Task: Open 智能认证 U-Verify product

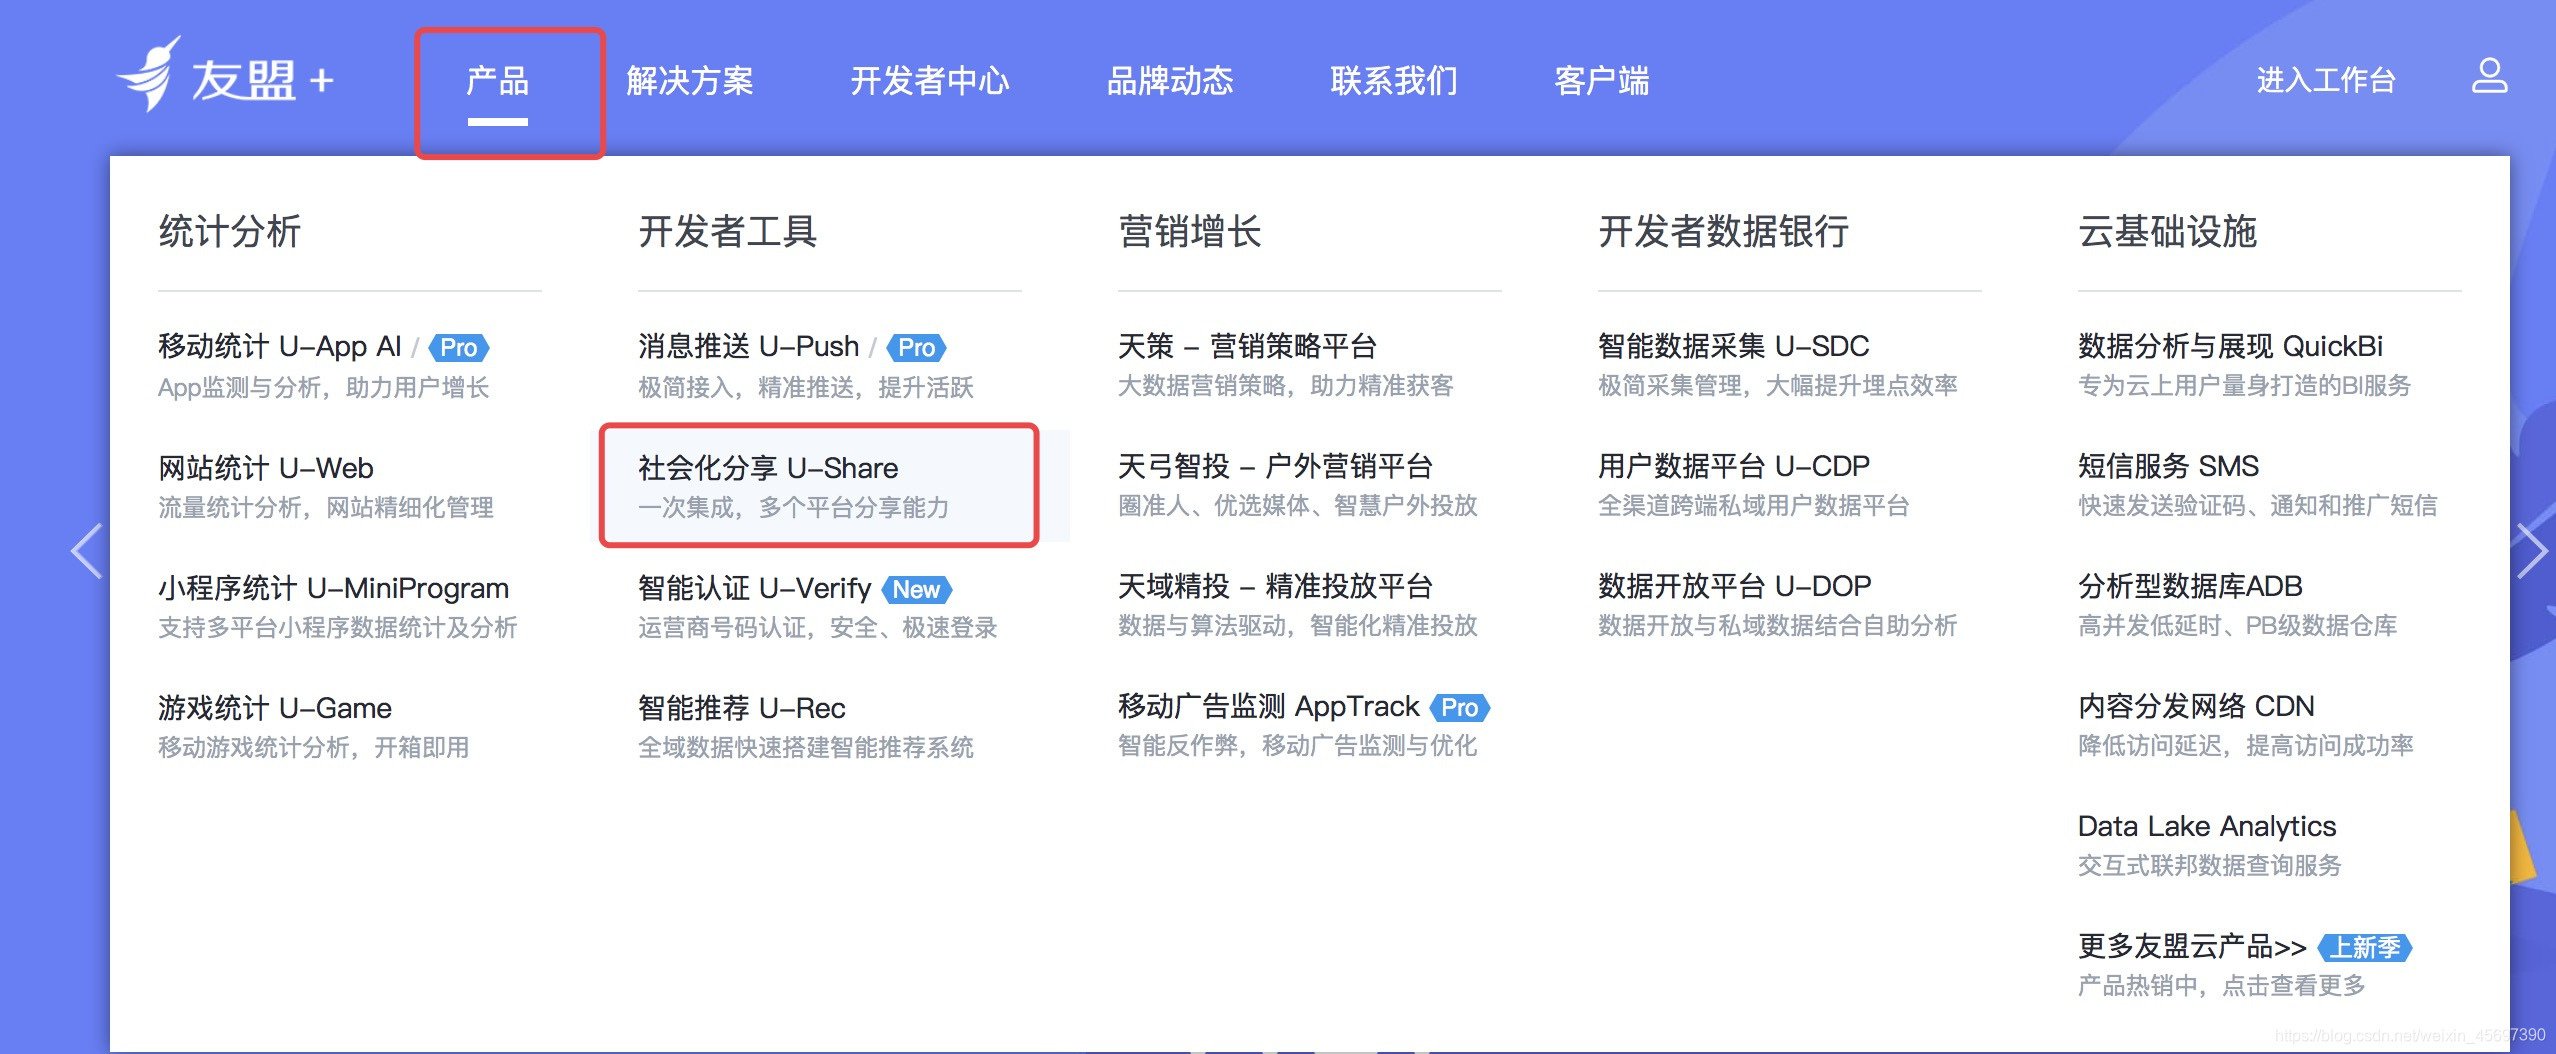Action: click(755, 587)
